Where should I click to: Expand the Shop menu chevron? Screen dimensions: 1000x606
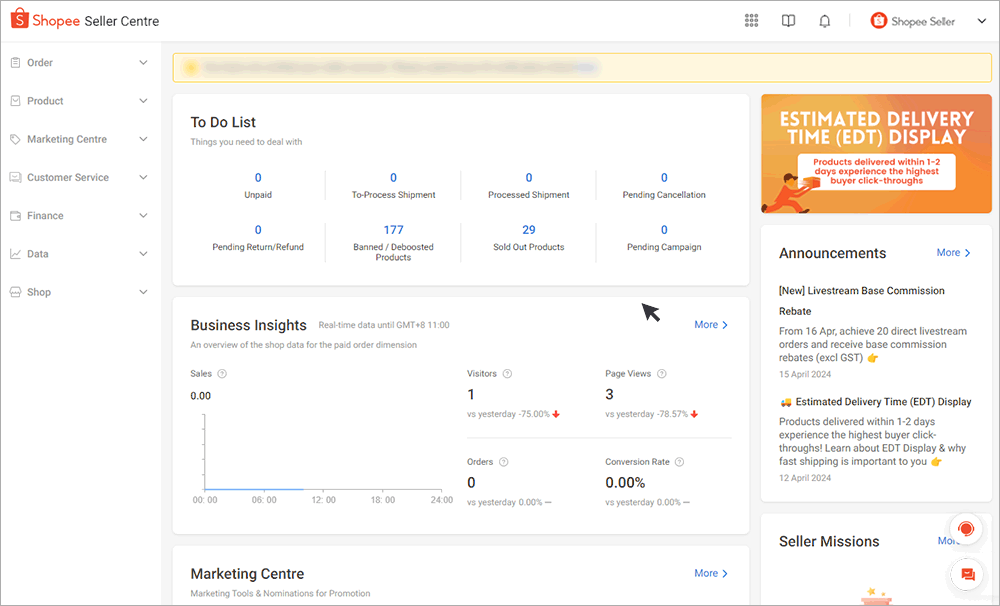[x=143, y=292]
